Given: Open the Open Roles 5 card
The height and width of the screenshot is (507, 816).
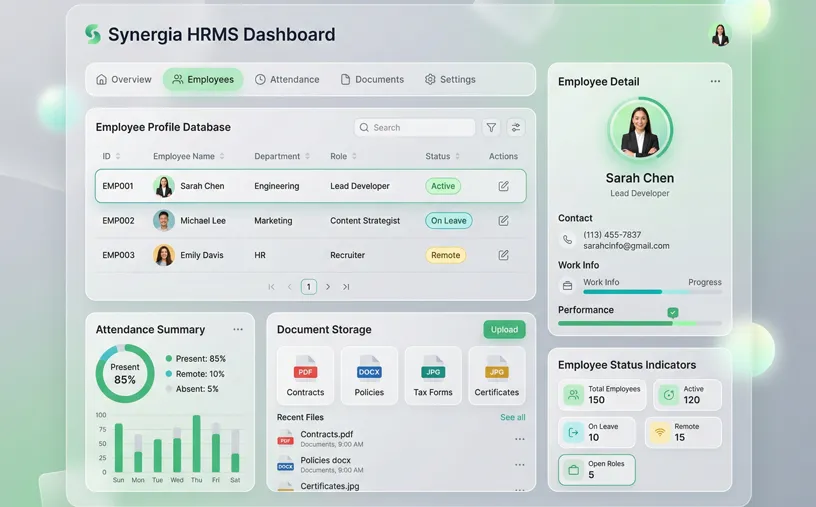Looking at the screenshot, I should (597, 470).
